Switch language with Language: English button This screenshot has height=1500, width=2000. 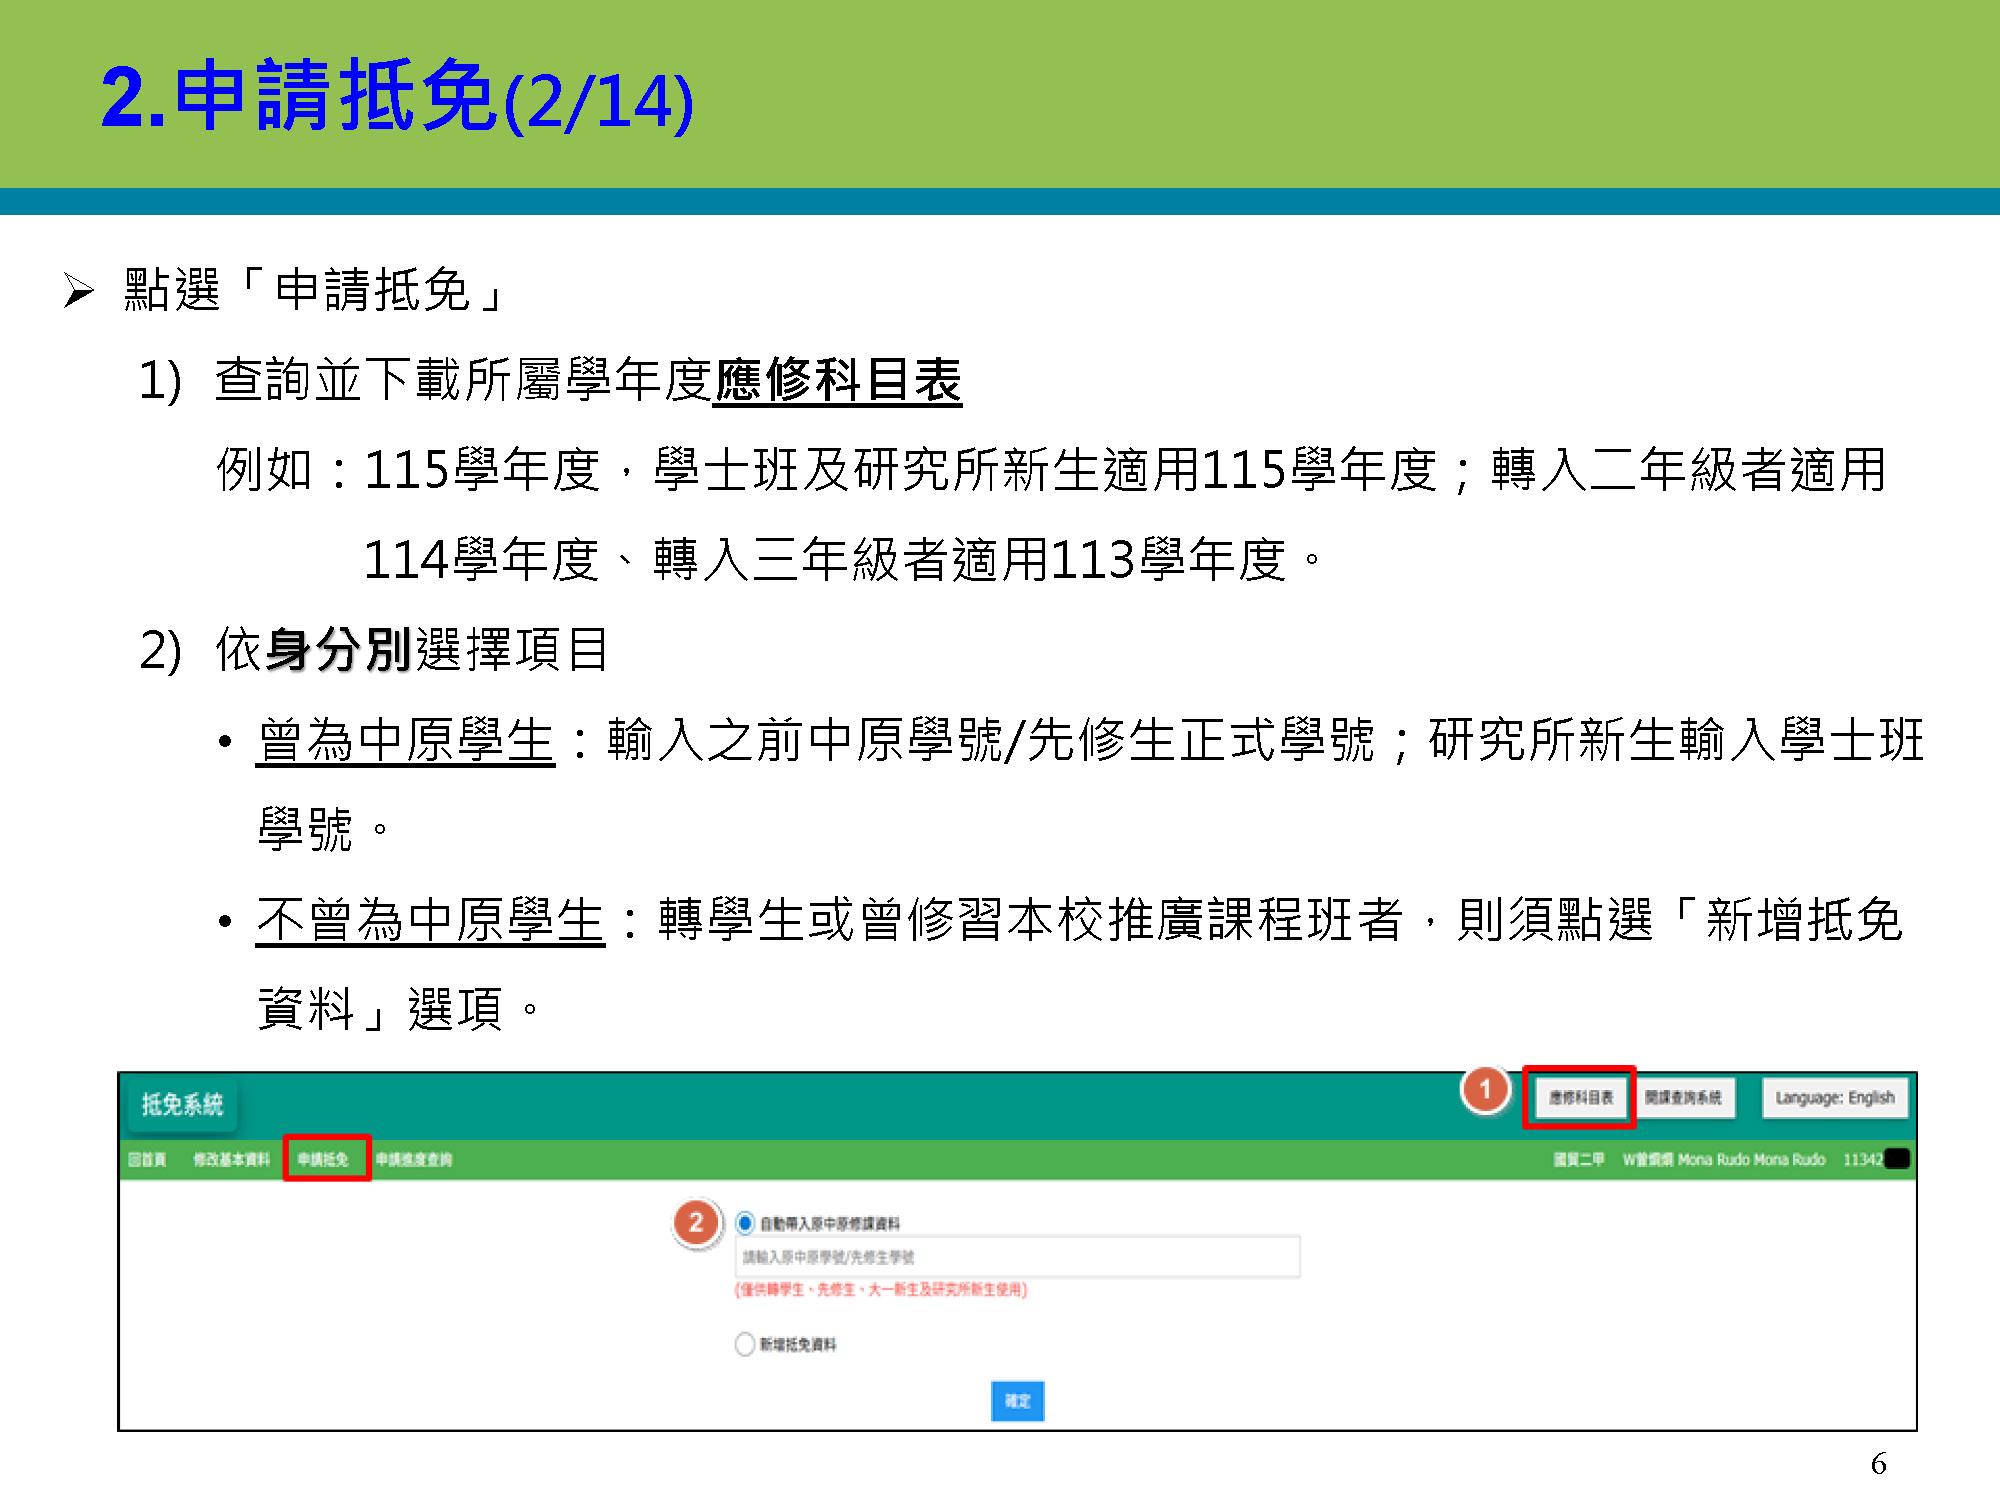click(x=1835, y=1098)
